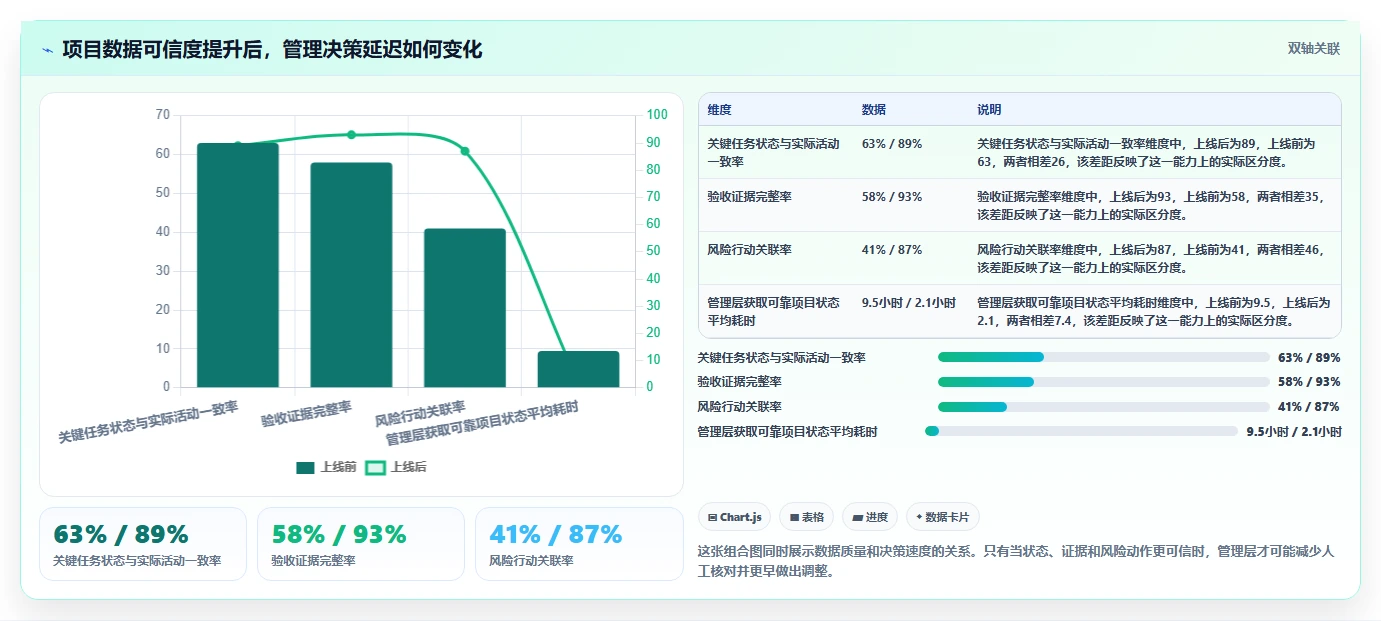Image resolution: width=1381 pixels, height=621 pixels.
Task: Click the progress bar for 风险行动关联率
Action: [x=1104, y=407]
